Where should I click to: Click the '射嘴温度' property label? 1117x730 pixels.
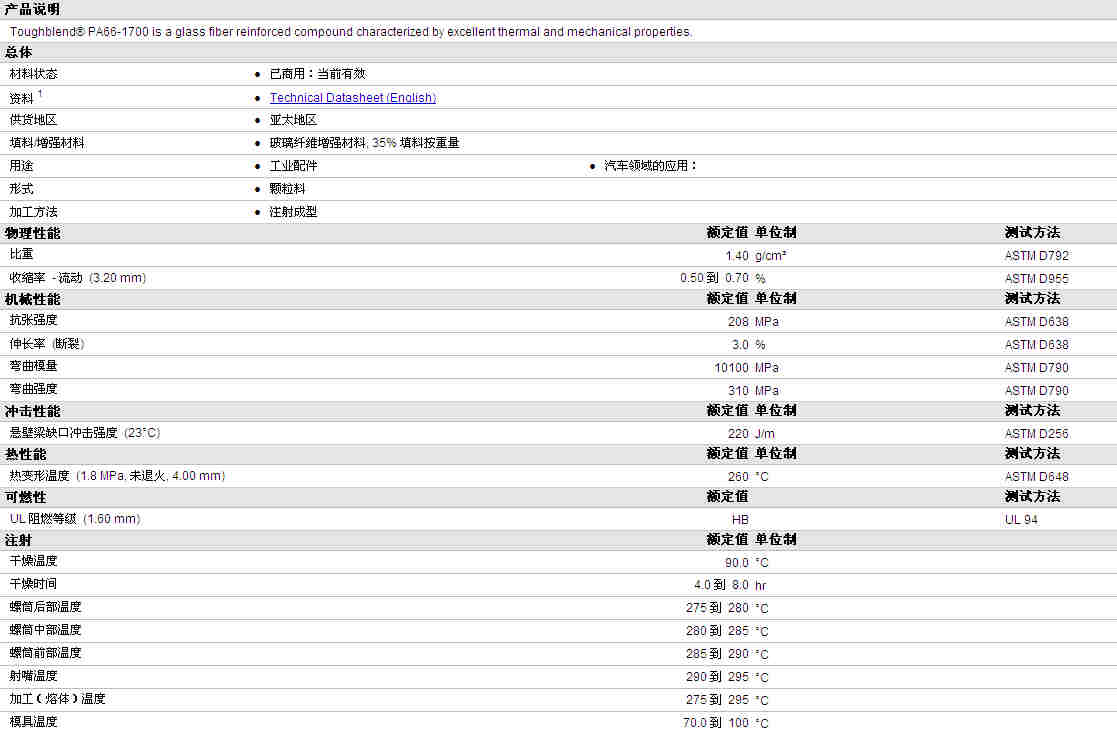33,676
